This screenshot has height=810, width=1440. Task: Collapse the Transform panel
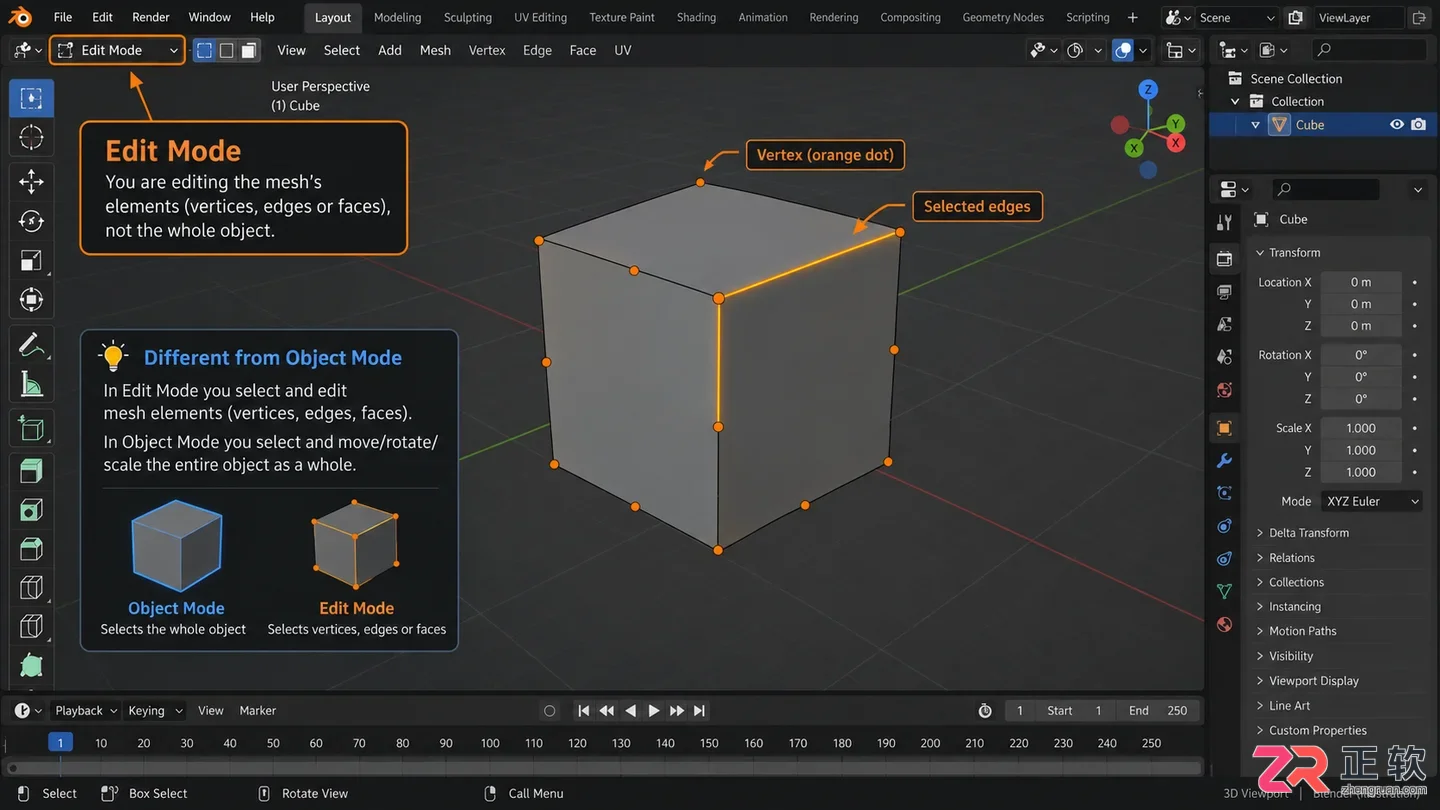click(x=1260, y=253)
